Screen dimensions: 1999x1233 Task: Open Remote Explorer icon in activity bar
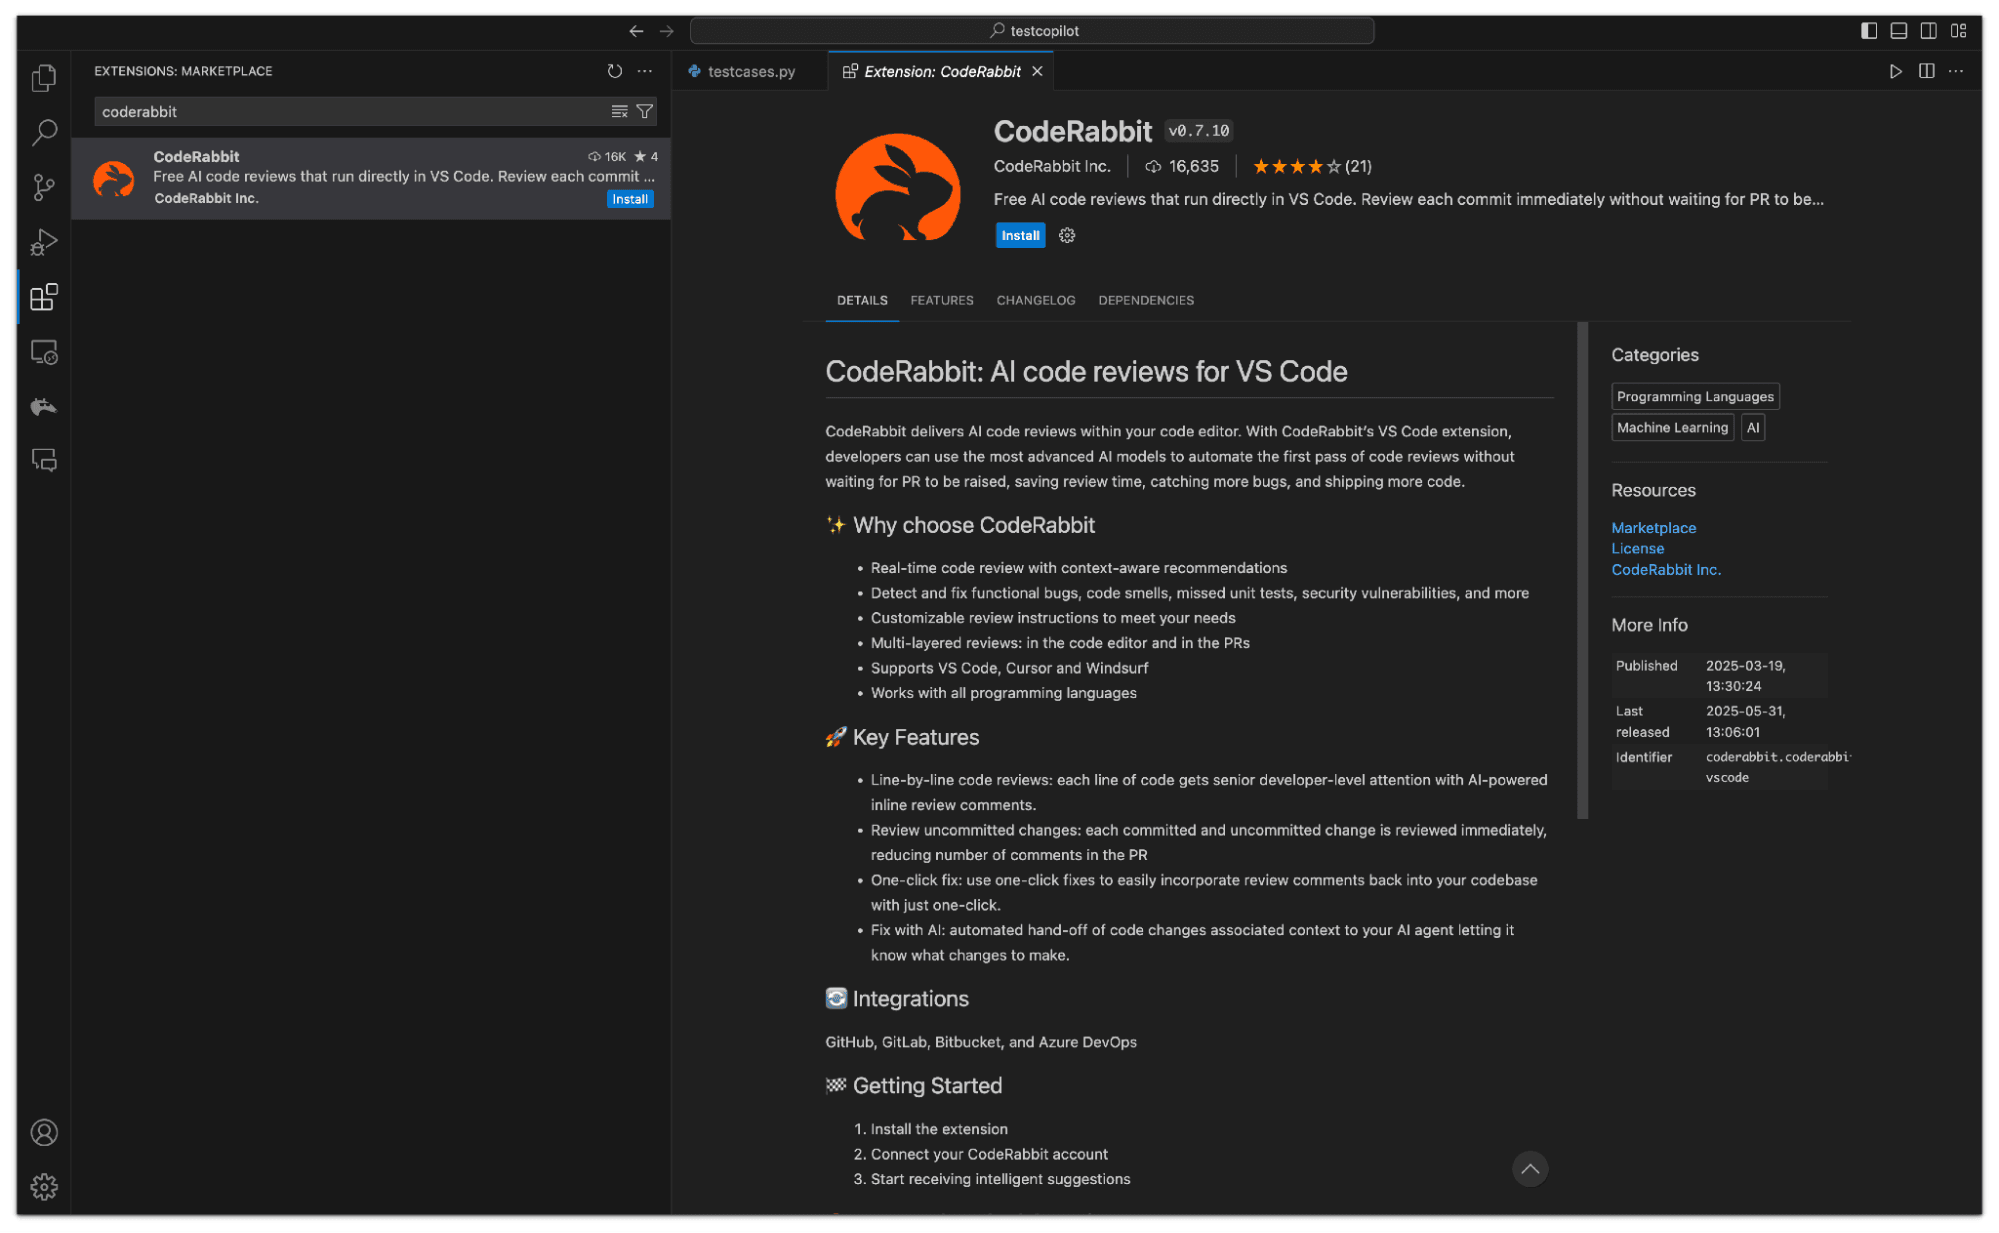tap(44, 352)
